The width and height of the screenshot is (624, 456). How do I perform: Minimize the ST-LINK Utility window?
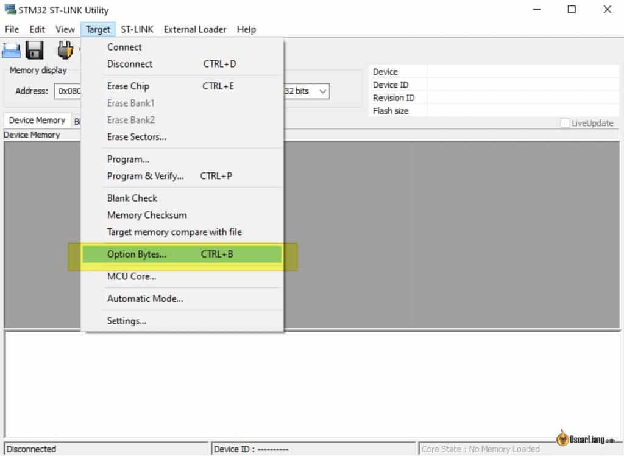pos(537,9)
